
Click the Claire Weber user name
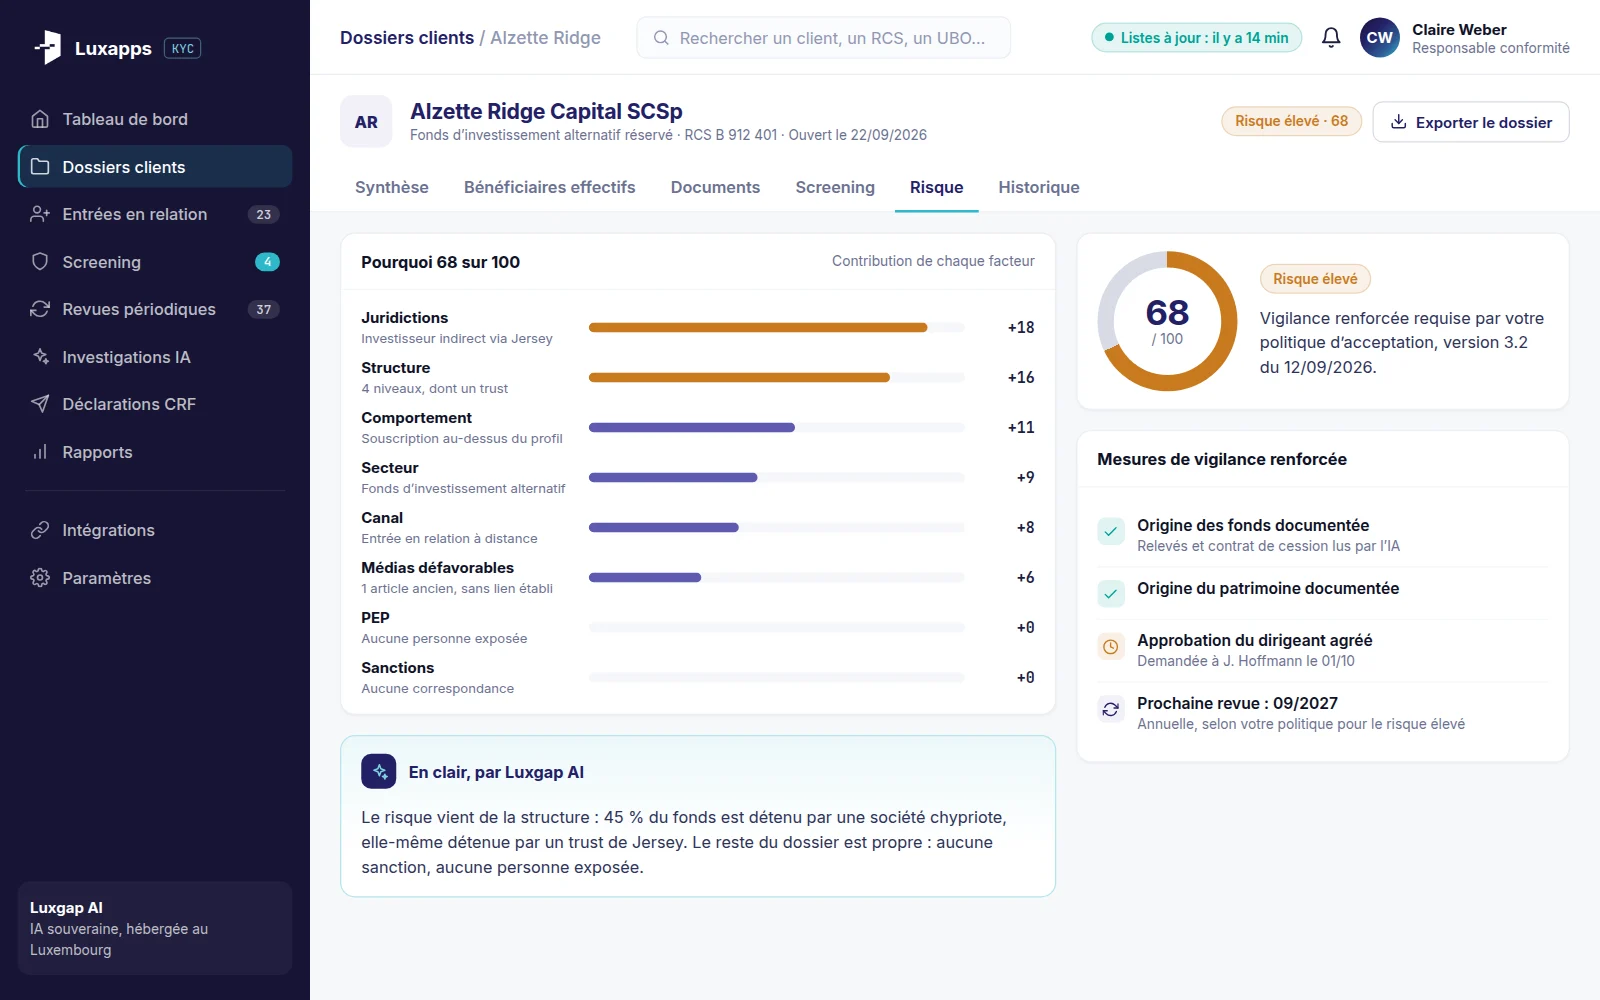(1459, 30)
